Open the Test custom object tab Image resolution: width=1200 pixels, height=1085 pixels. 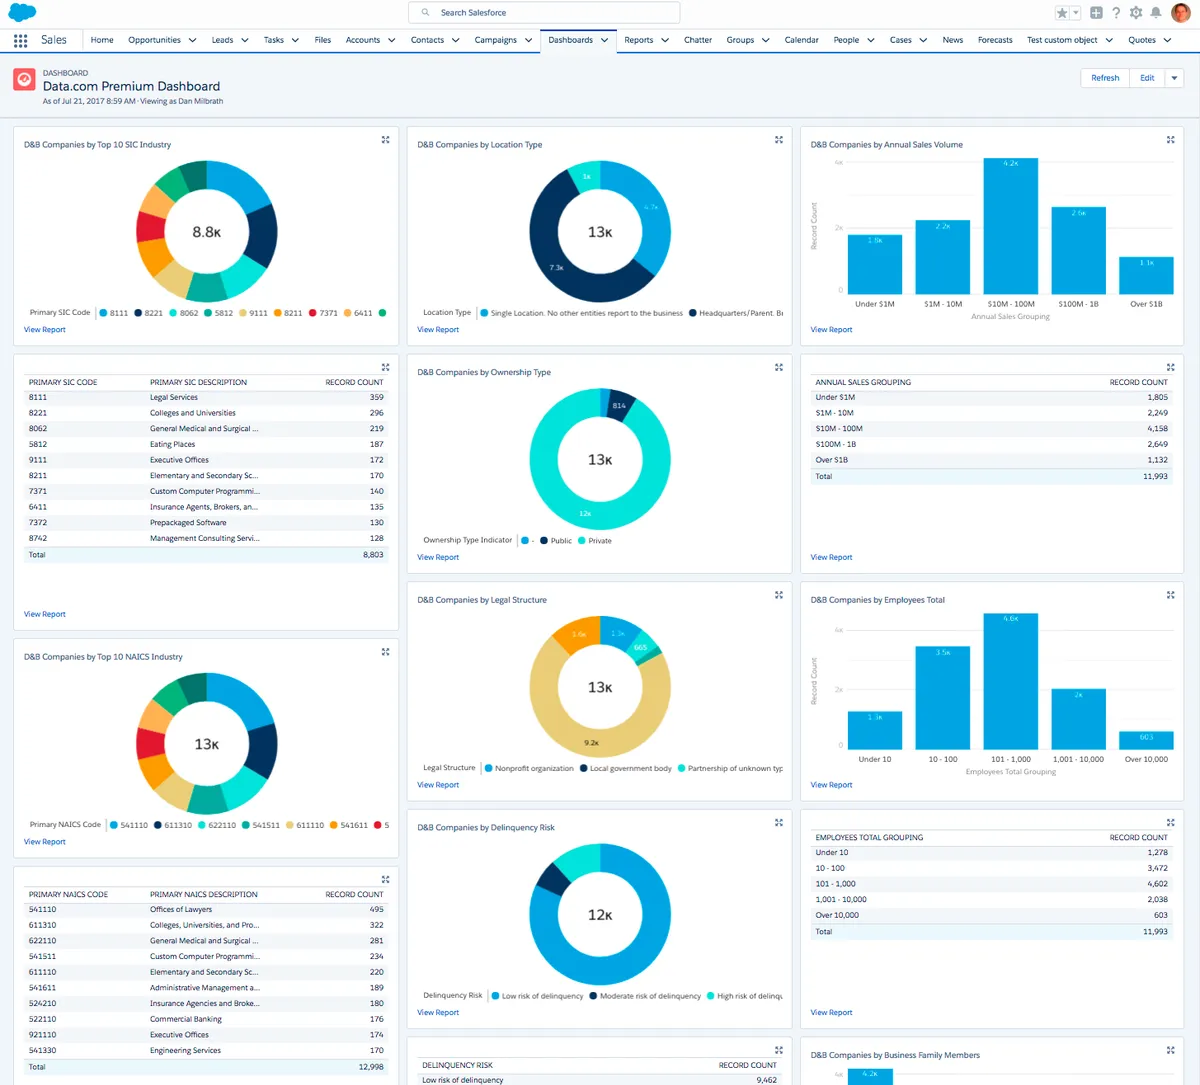(1062, 40)
